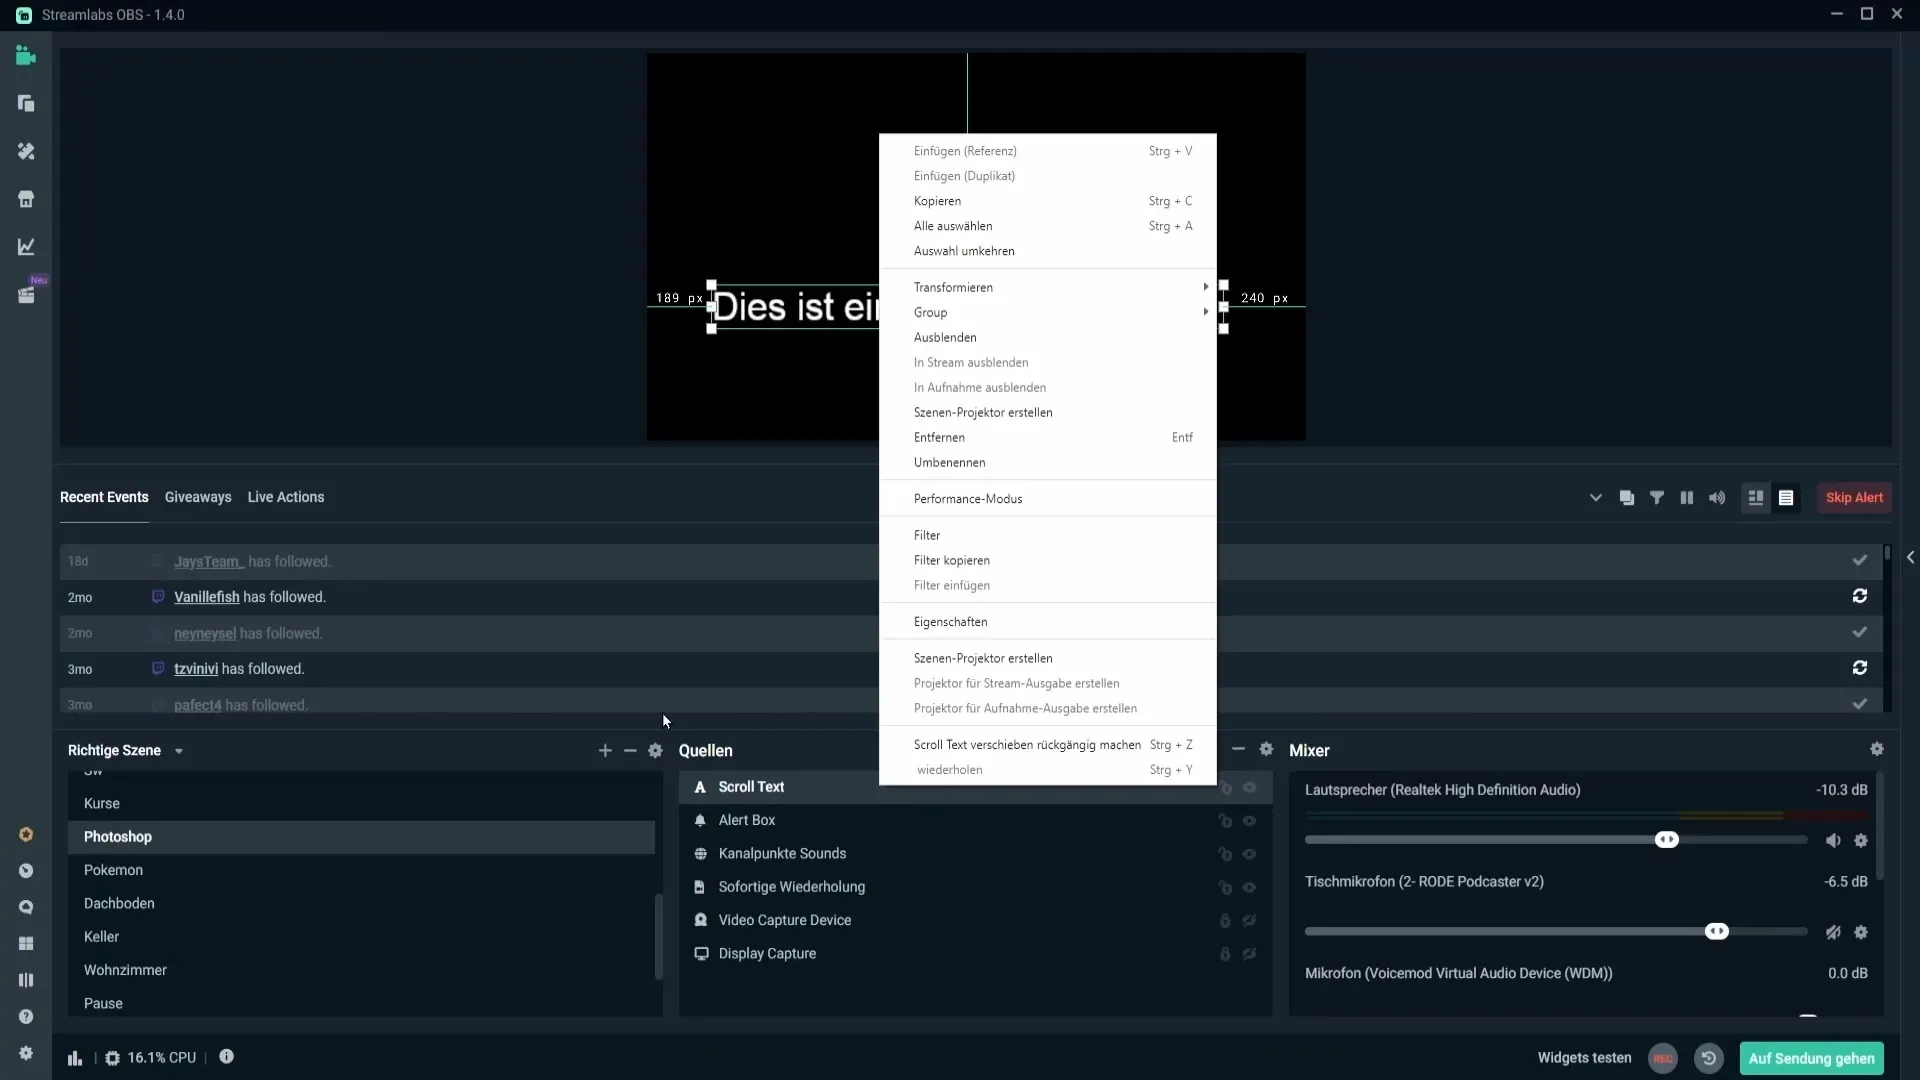
Task: Click the alert/notification bell icon
Action: tap(700, 820)
